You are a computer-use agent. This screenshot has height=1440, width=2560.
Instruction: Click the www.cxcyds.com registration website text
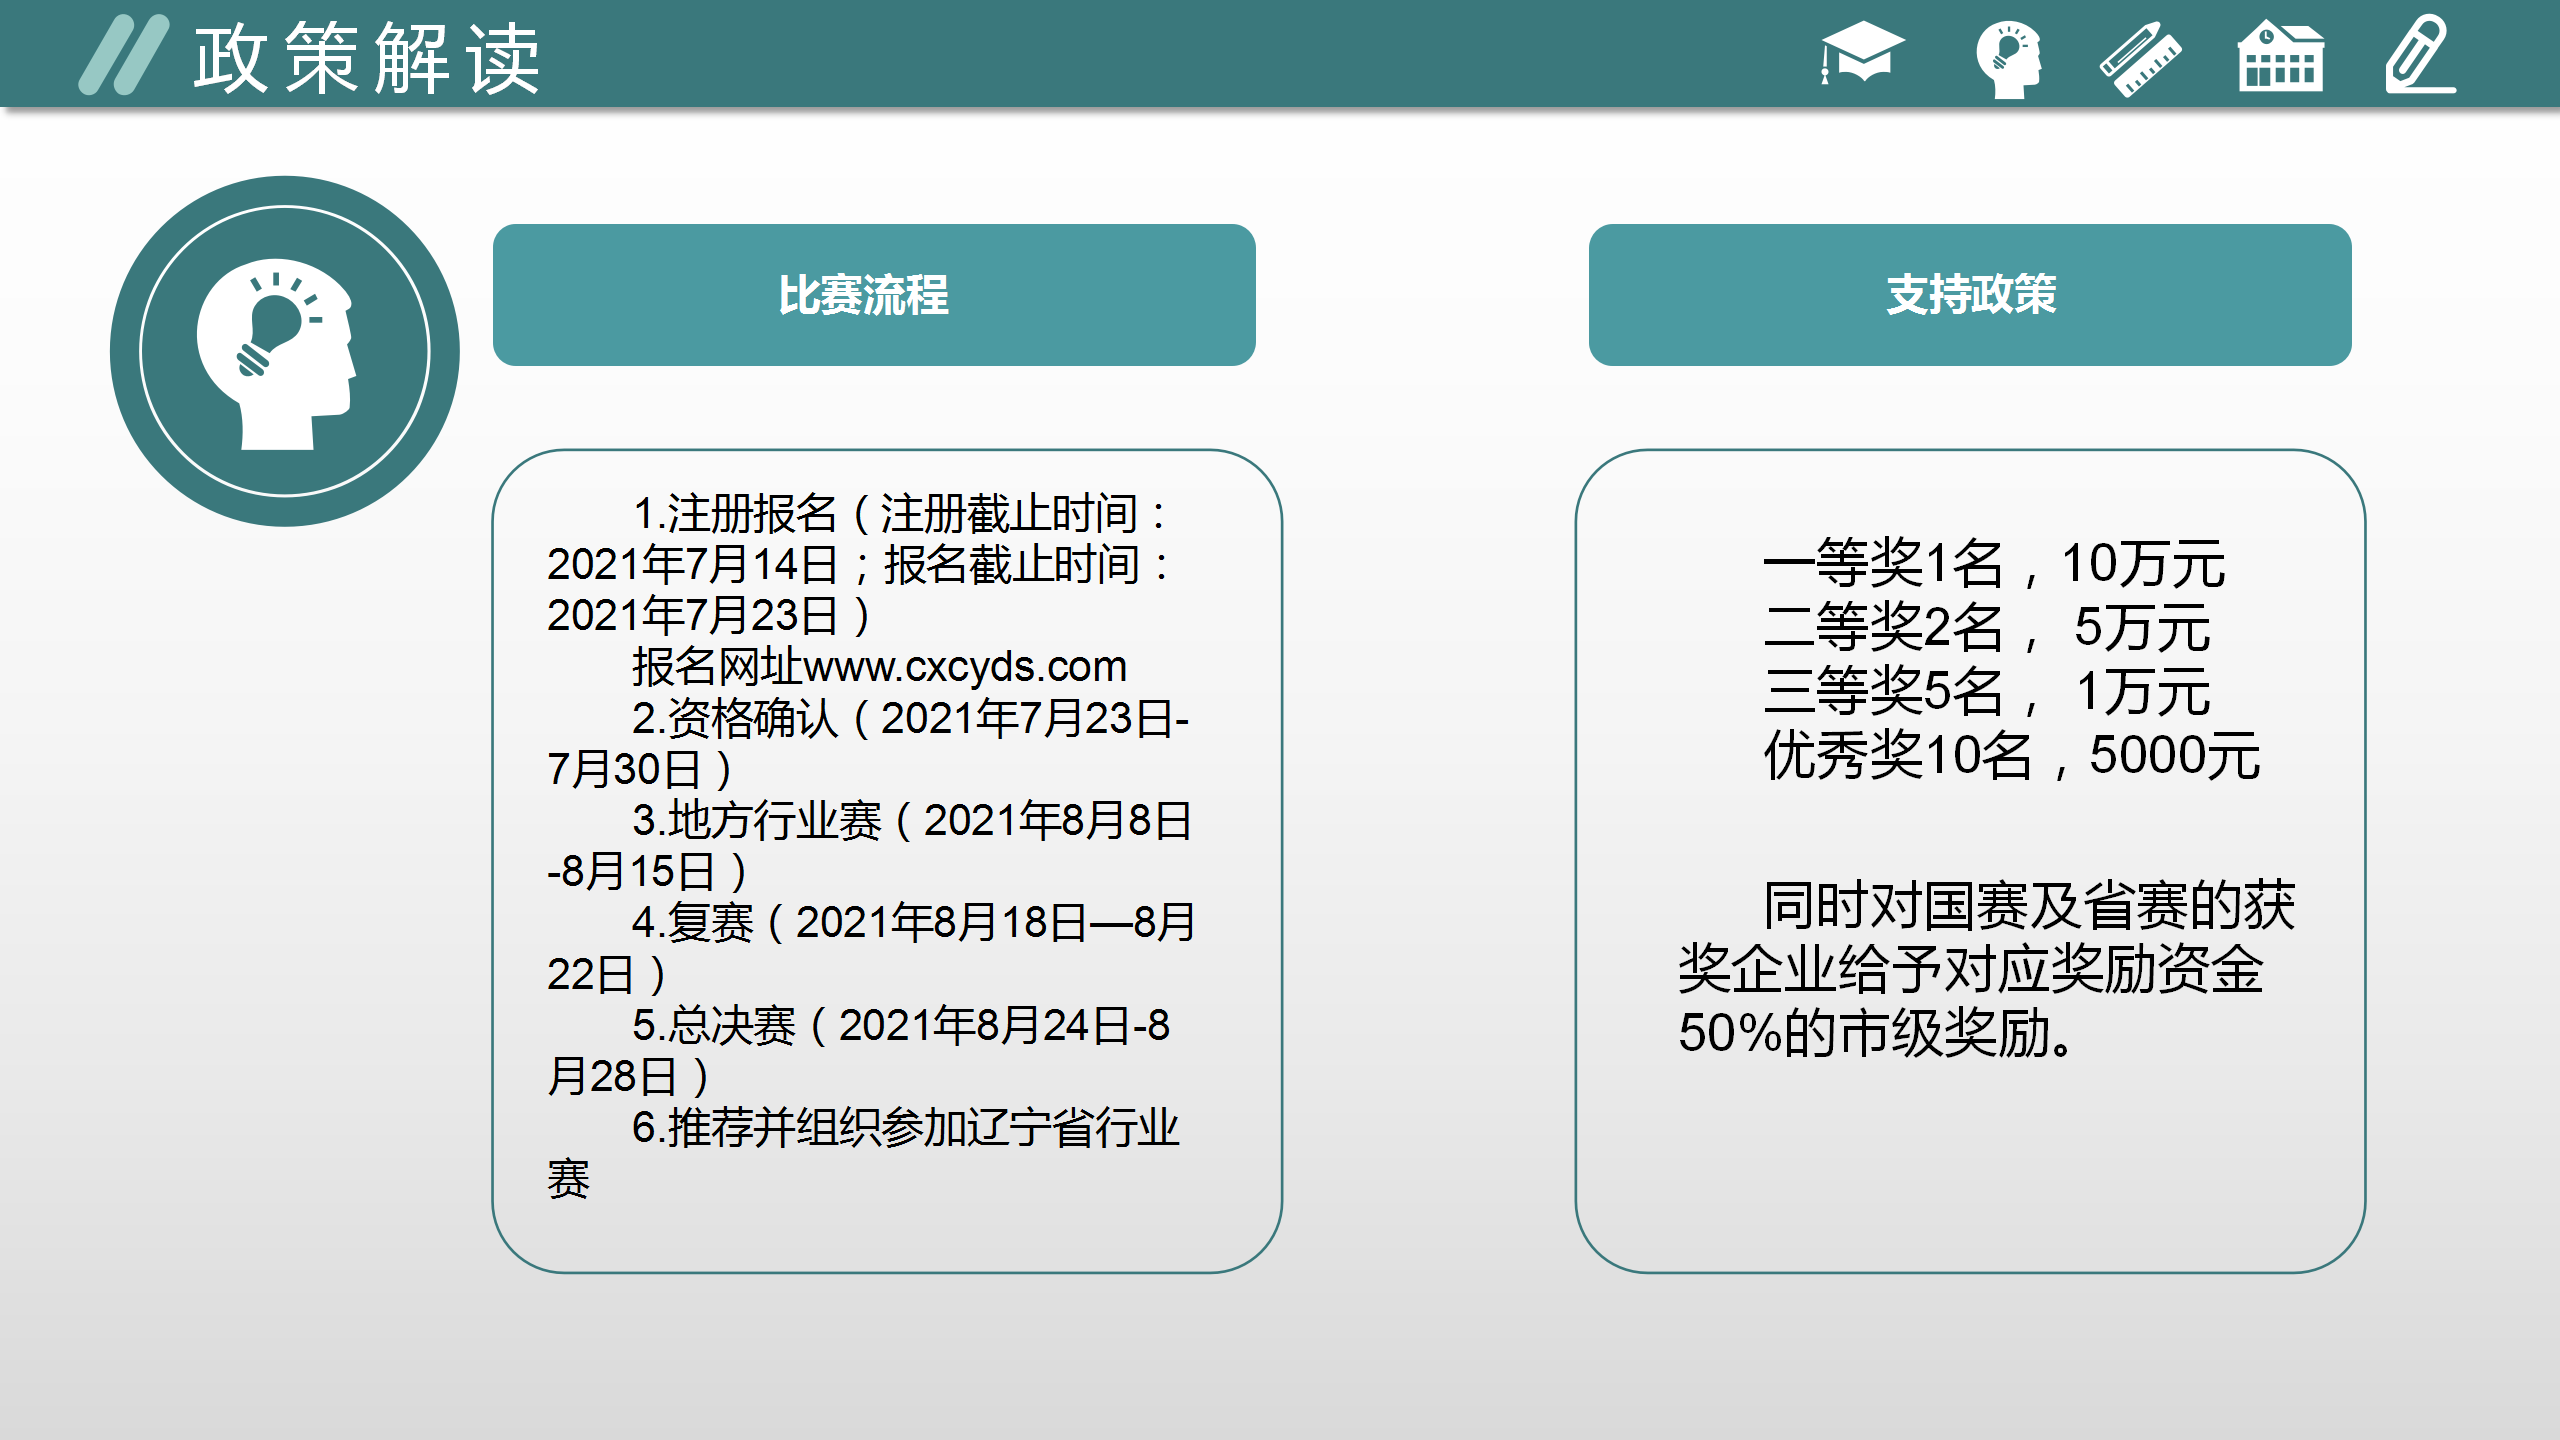tap(964, 667)
